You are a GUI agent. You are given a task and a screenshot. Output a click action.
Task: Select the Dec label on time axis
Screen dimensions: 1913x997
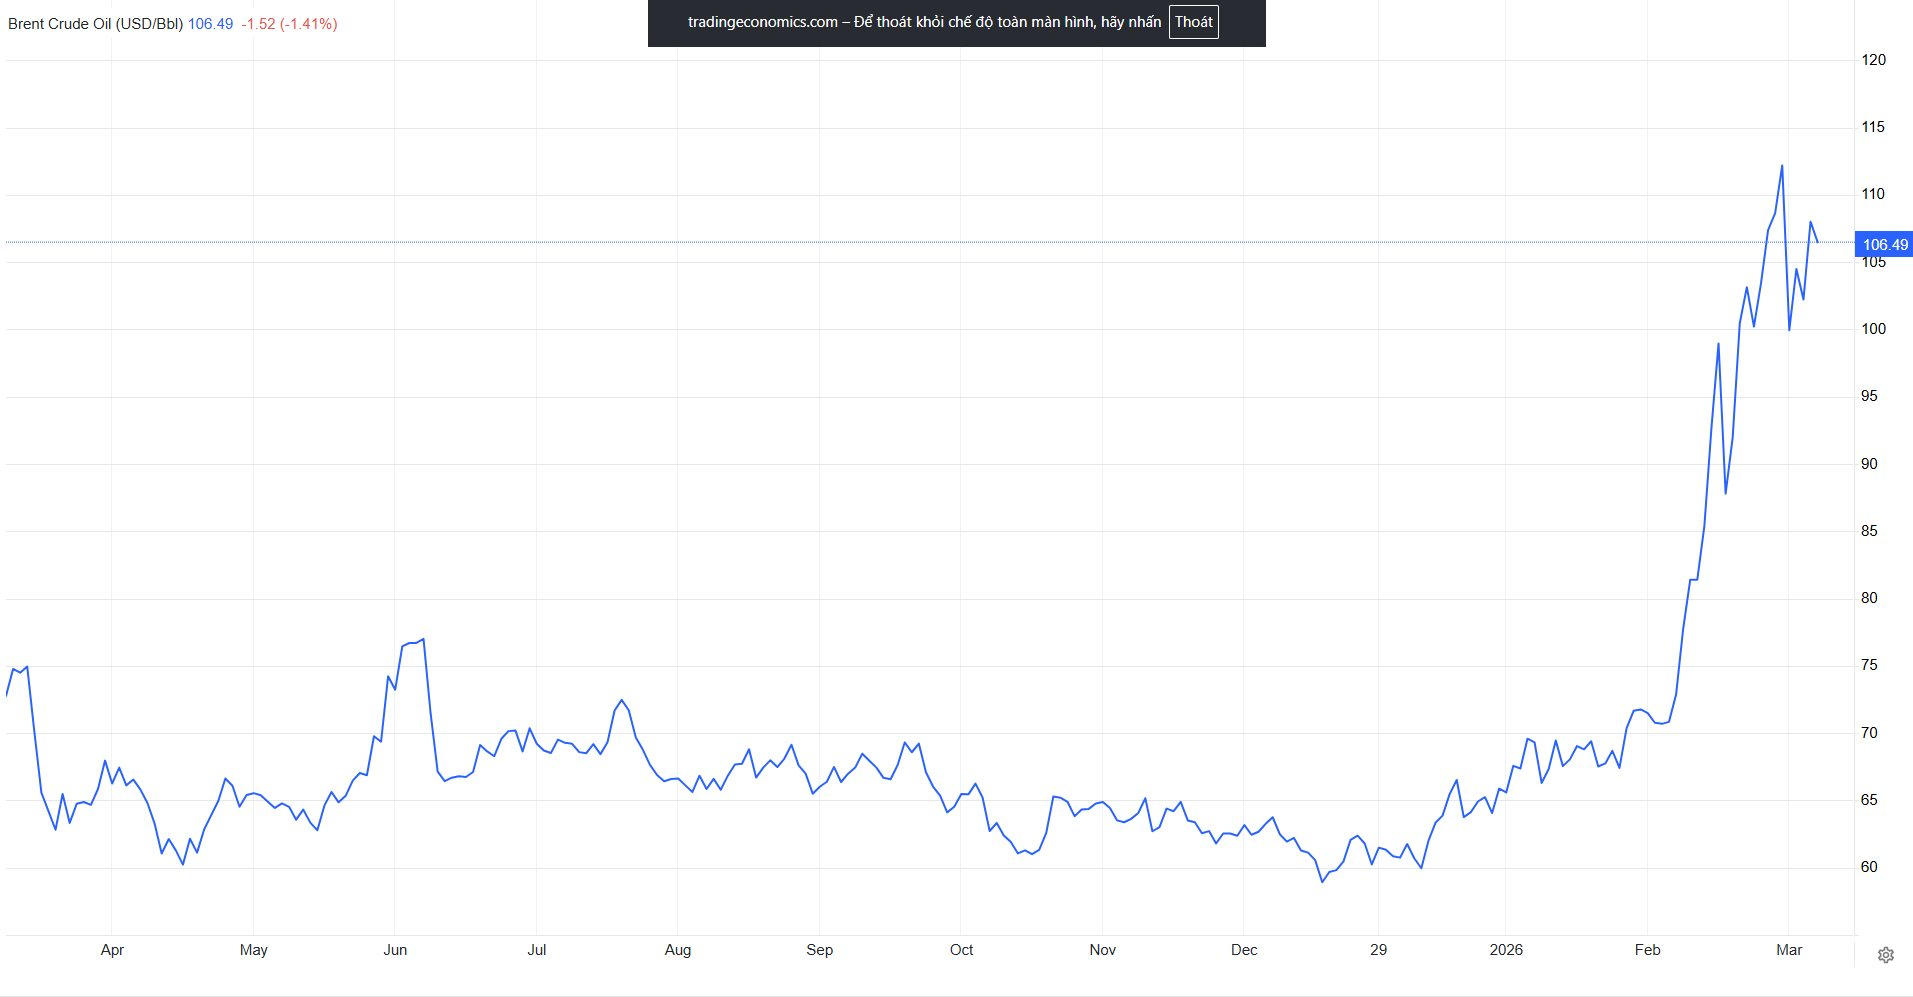click(1244, 950)
